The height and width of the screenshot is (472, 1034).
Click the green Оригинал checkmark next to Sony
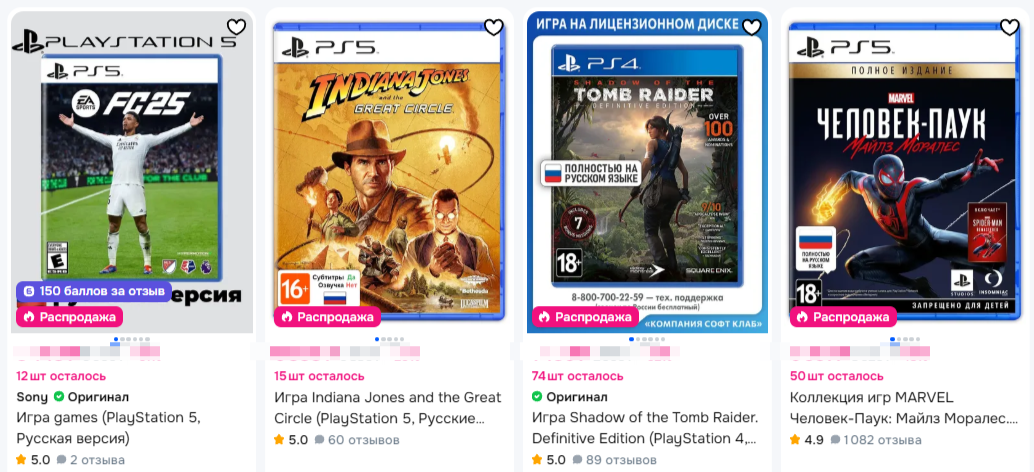coord(59,397)
